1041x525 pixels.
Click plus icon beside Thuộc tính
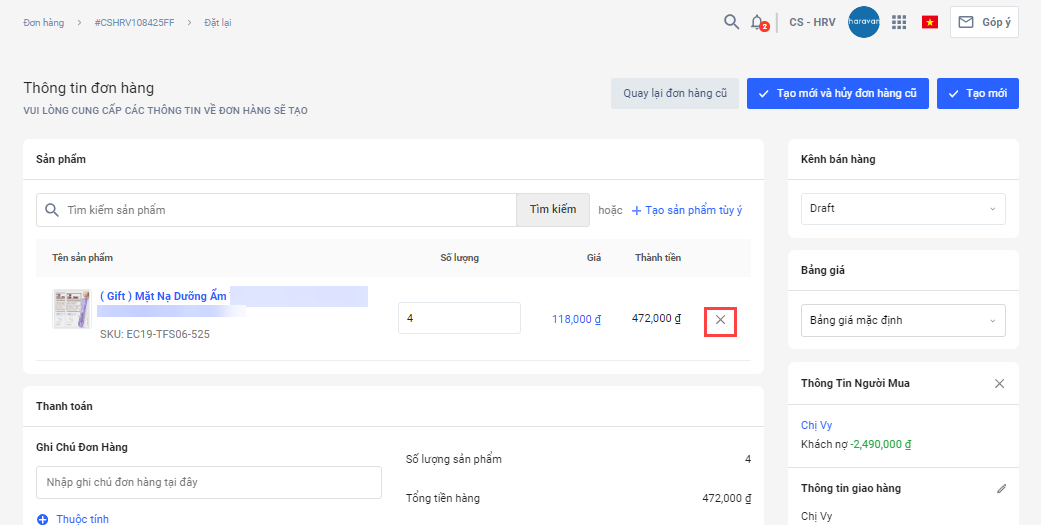pyautogui.click(x=42, y=519)
